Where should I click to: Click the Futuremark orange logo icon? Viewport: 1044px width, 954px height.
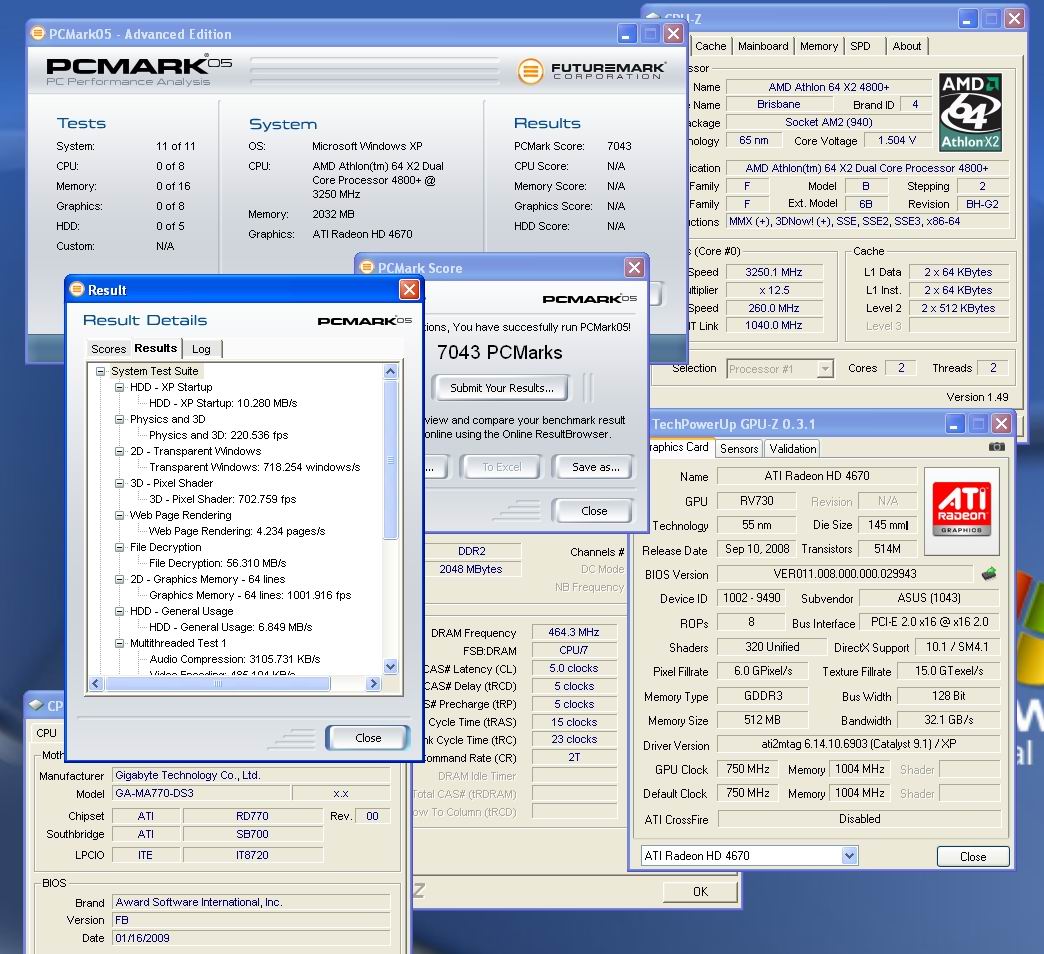(531, 71)
